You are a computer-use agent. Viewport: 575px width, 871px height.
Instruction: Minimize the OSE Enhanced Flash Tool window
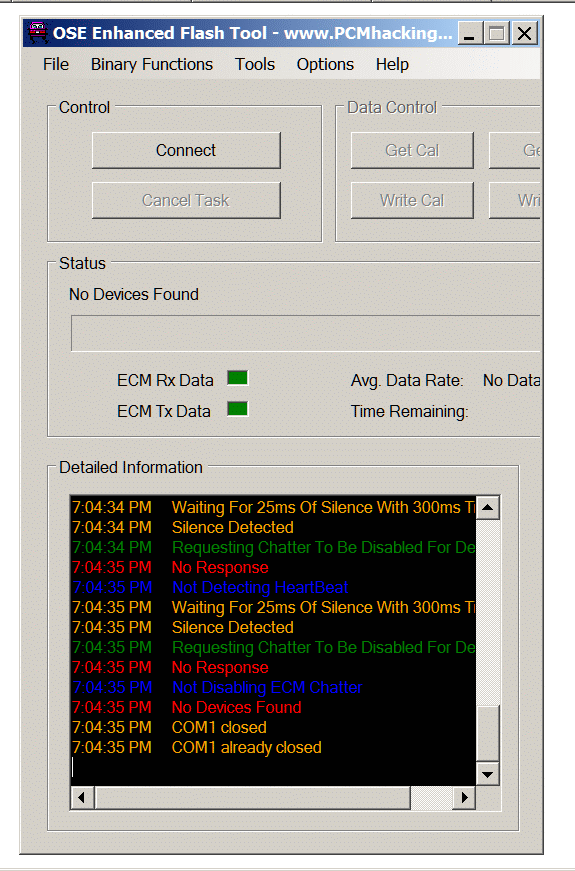click(470, 33)
